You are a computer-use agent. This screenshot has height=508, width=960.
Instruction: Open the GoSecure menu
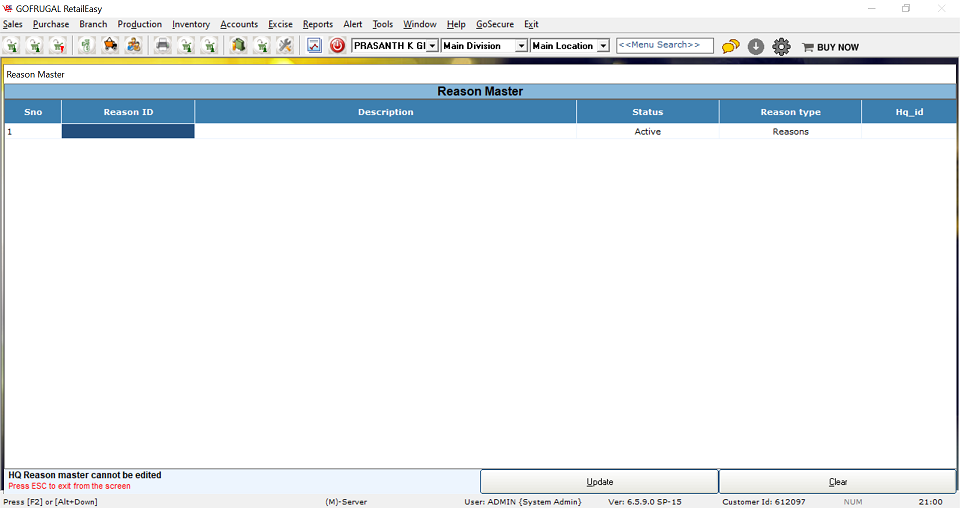pos(495,24)
